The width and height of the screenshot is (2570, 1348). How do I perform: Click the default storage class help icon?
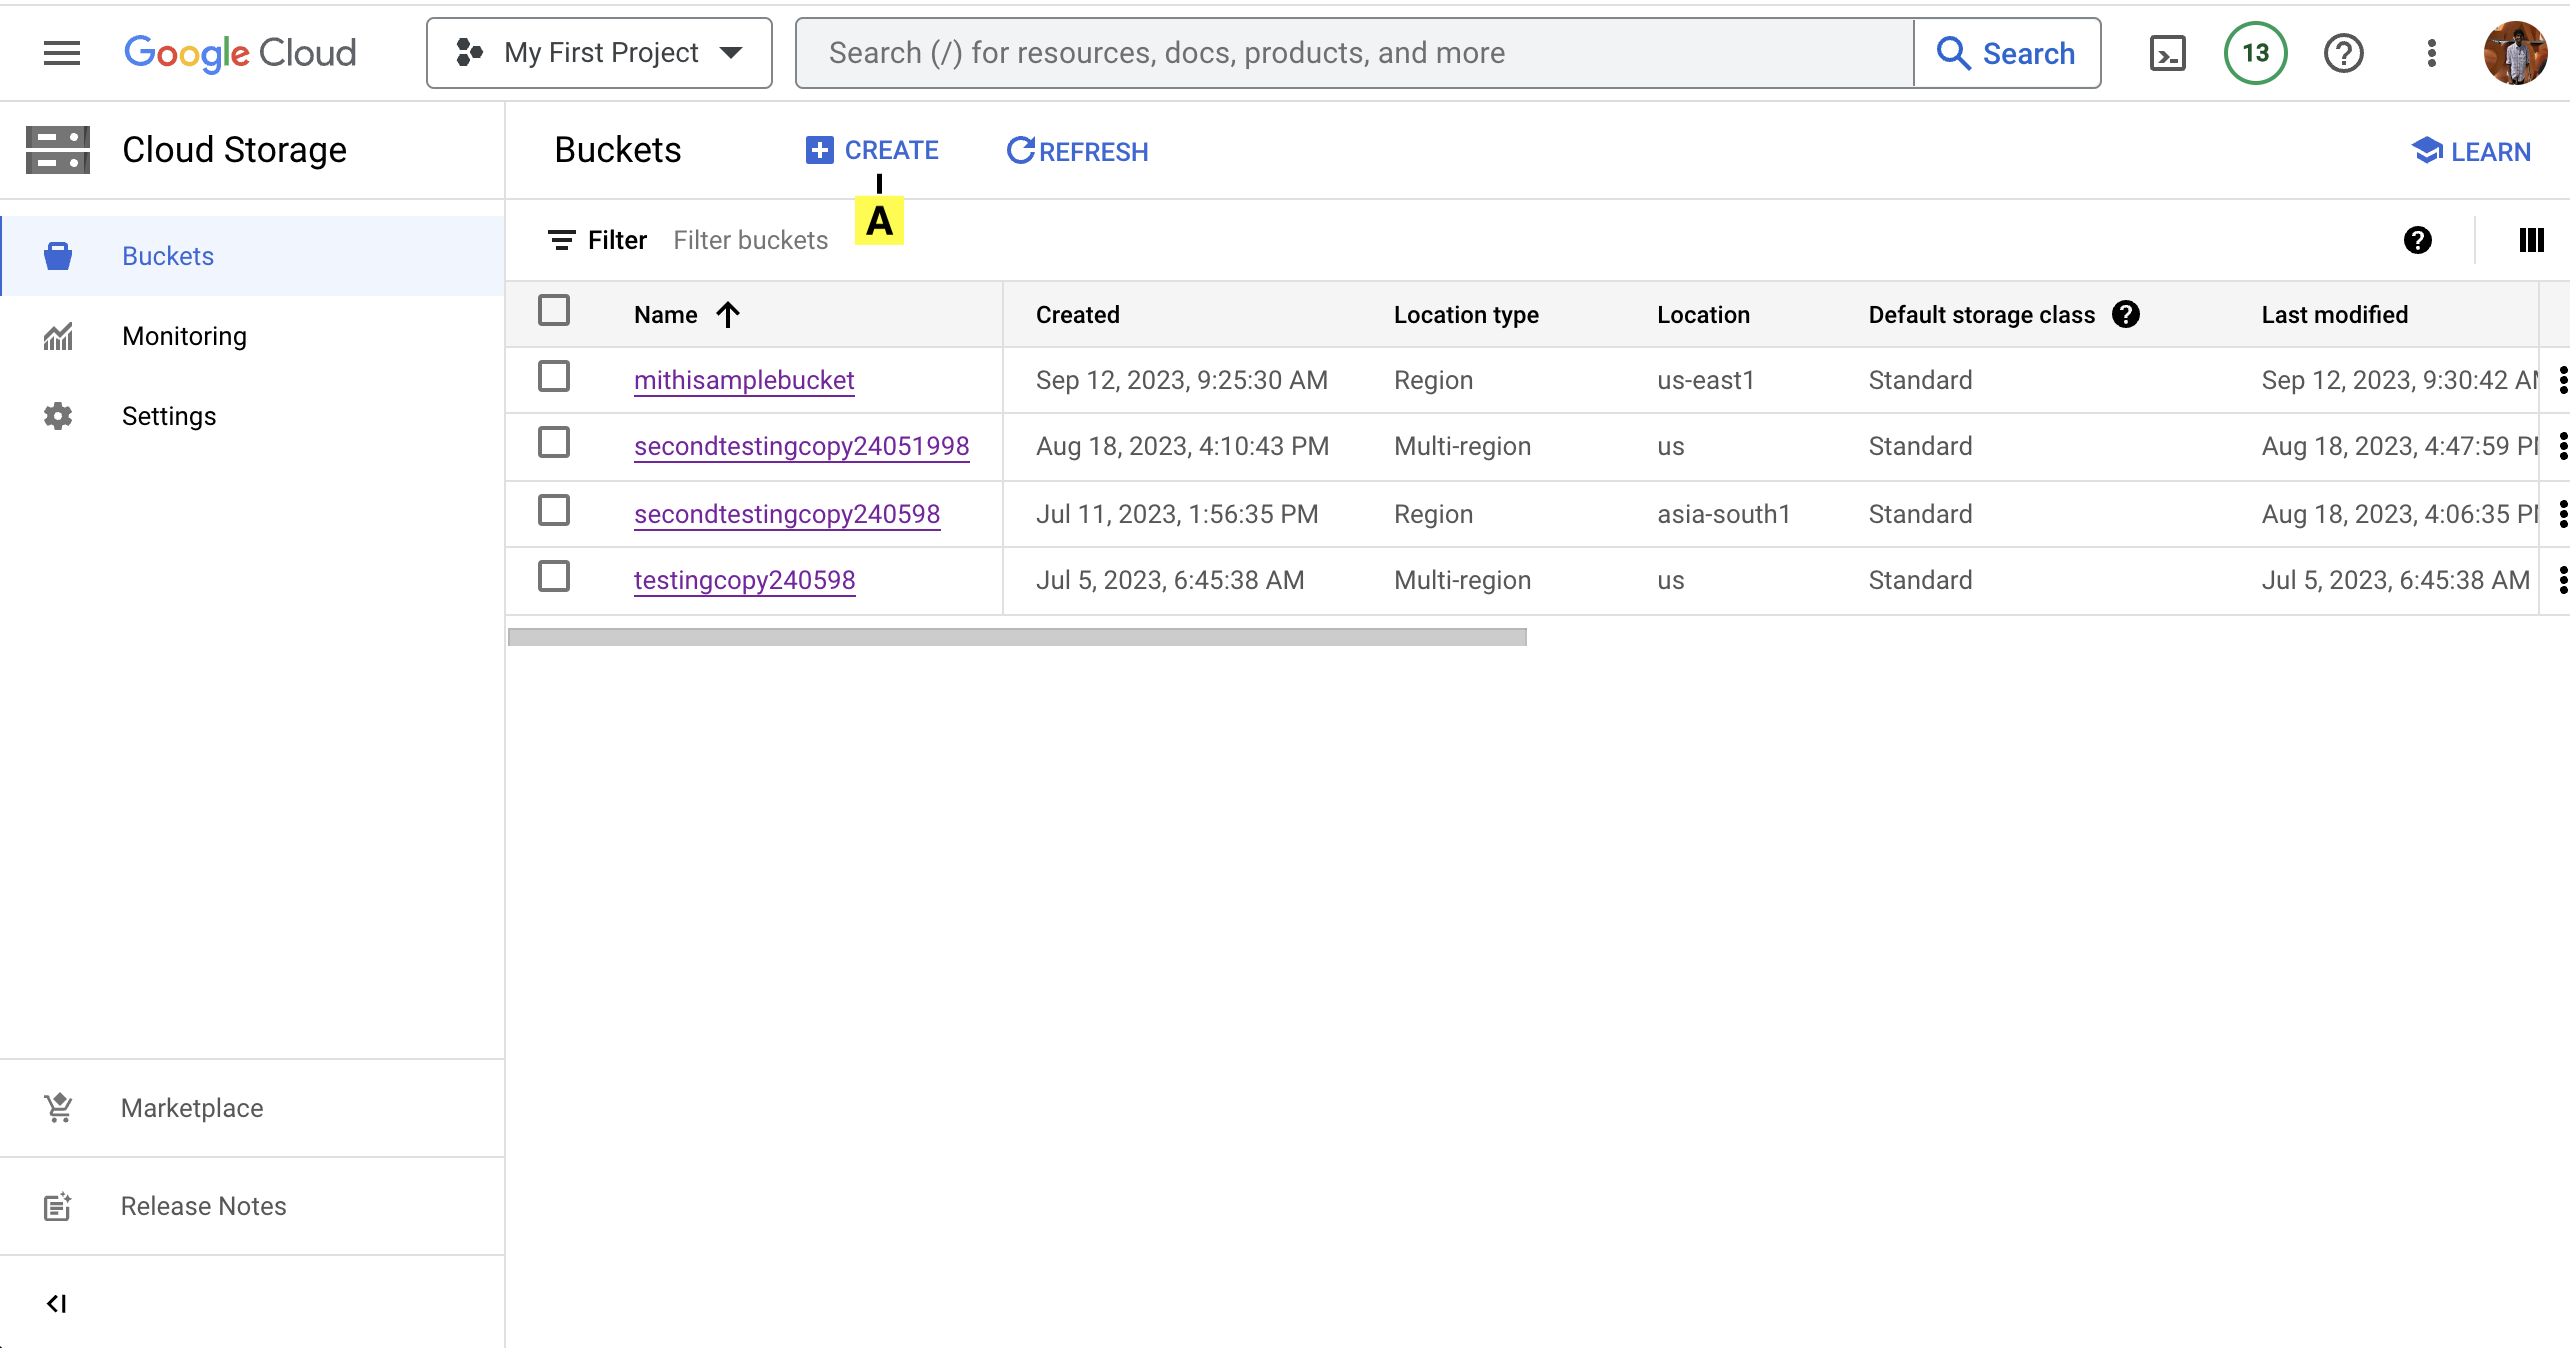point(2126,314)
